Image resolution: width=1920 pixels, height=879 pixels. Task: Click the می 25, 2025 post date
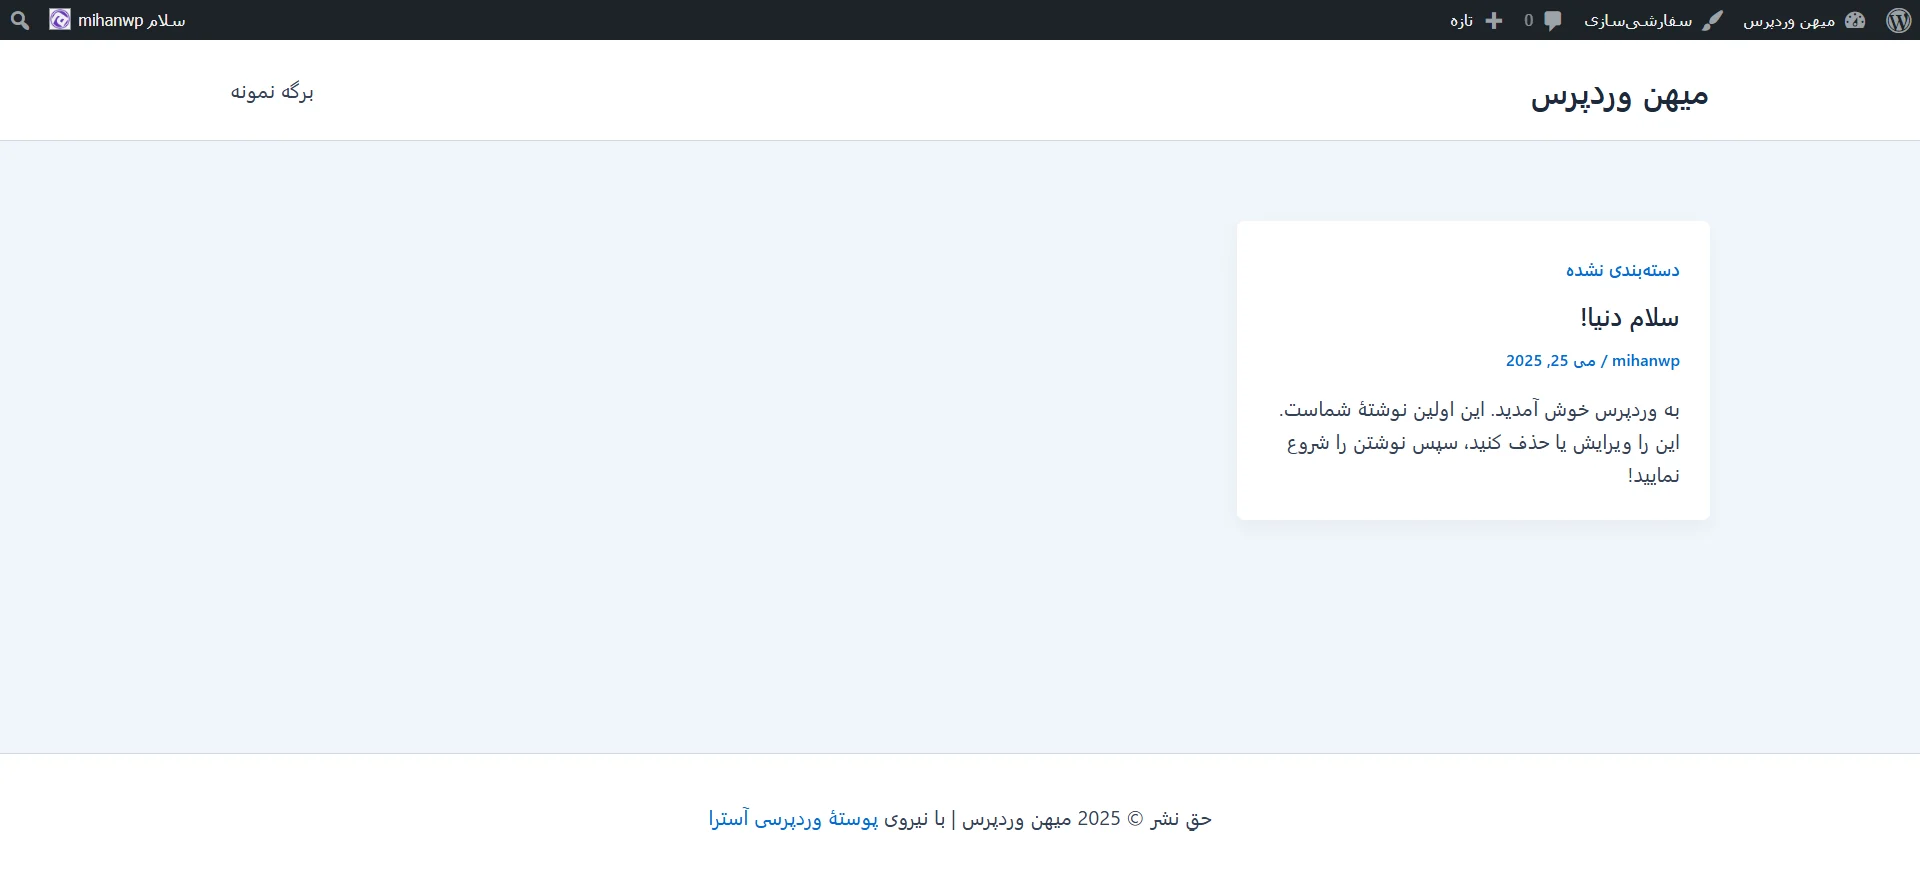[x=1550, y=360]
